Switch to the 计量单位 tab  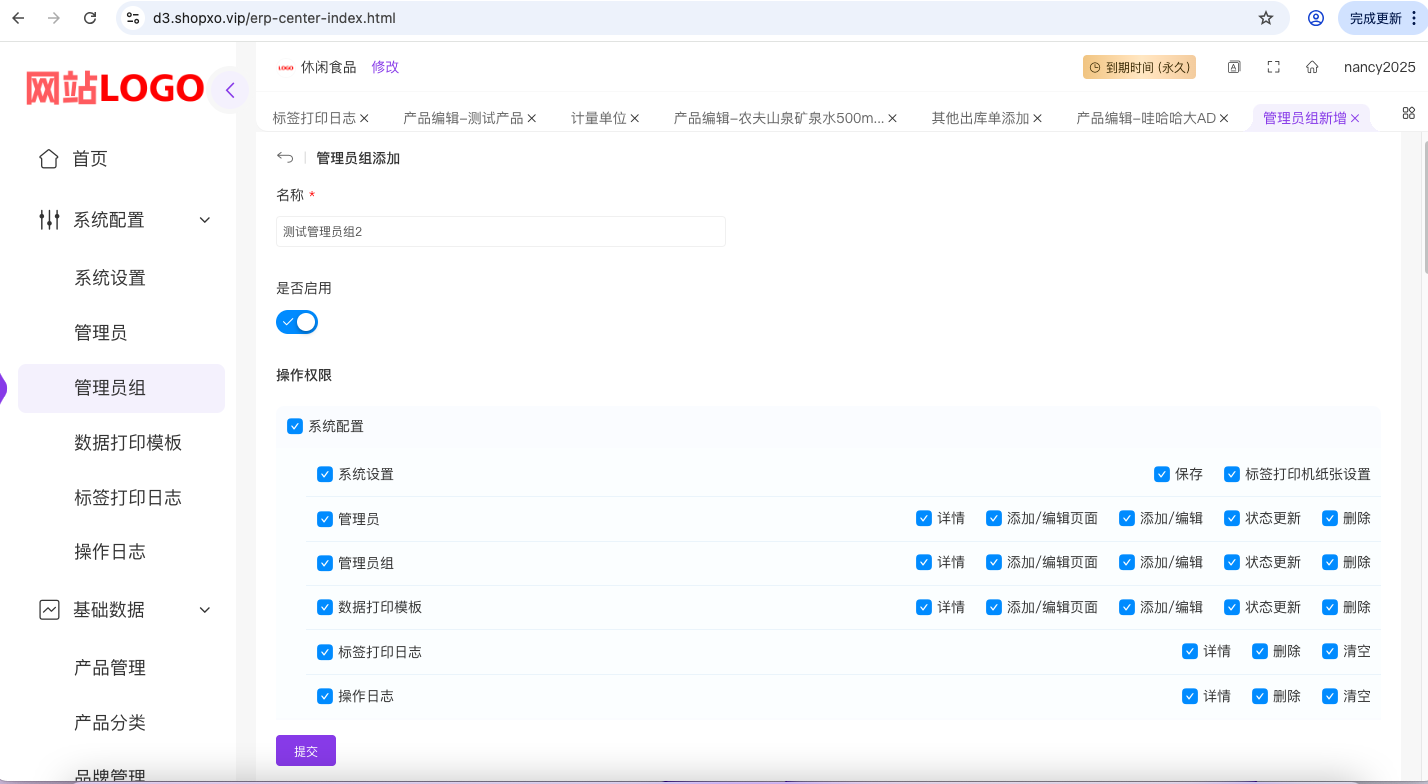[x=598, y=118]
